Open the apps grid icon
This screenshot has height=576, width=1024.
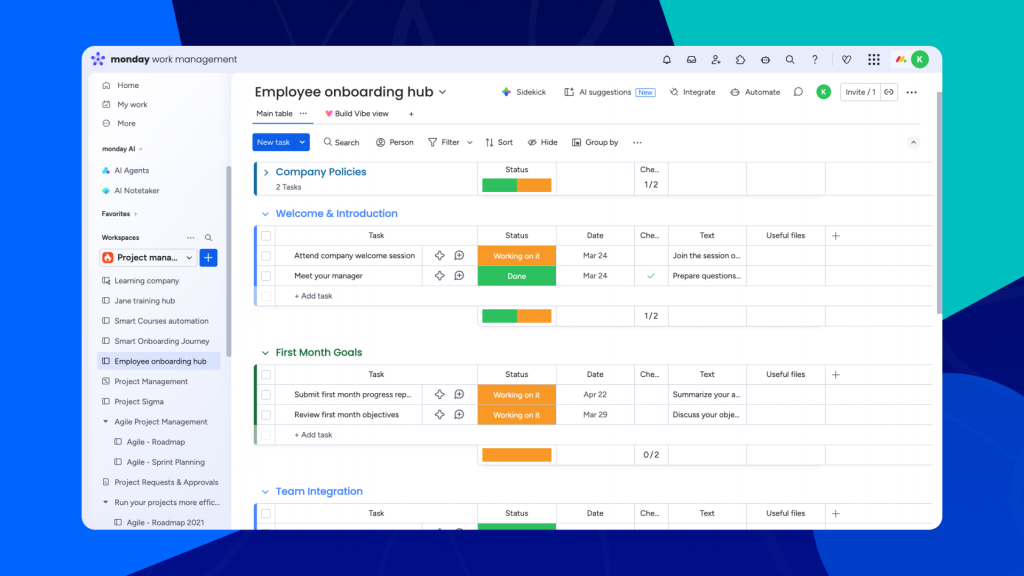(874, 60)
